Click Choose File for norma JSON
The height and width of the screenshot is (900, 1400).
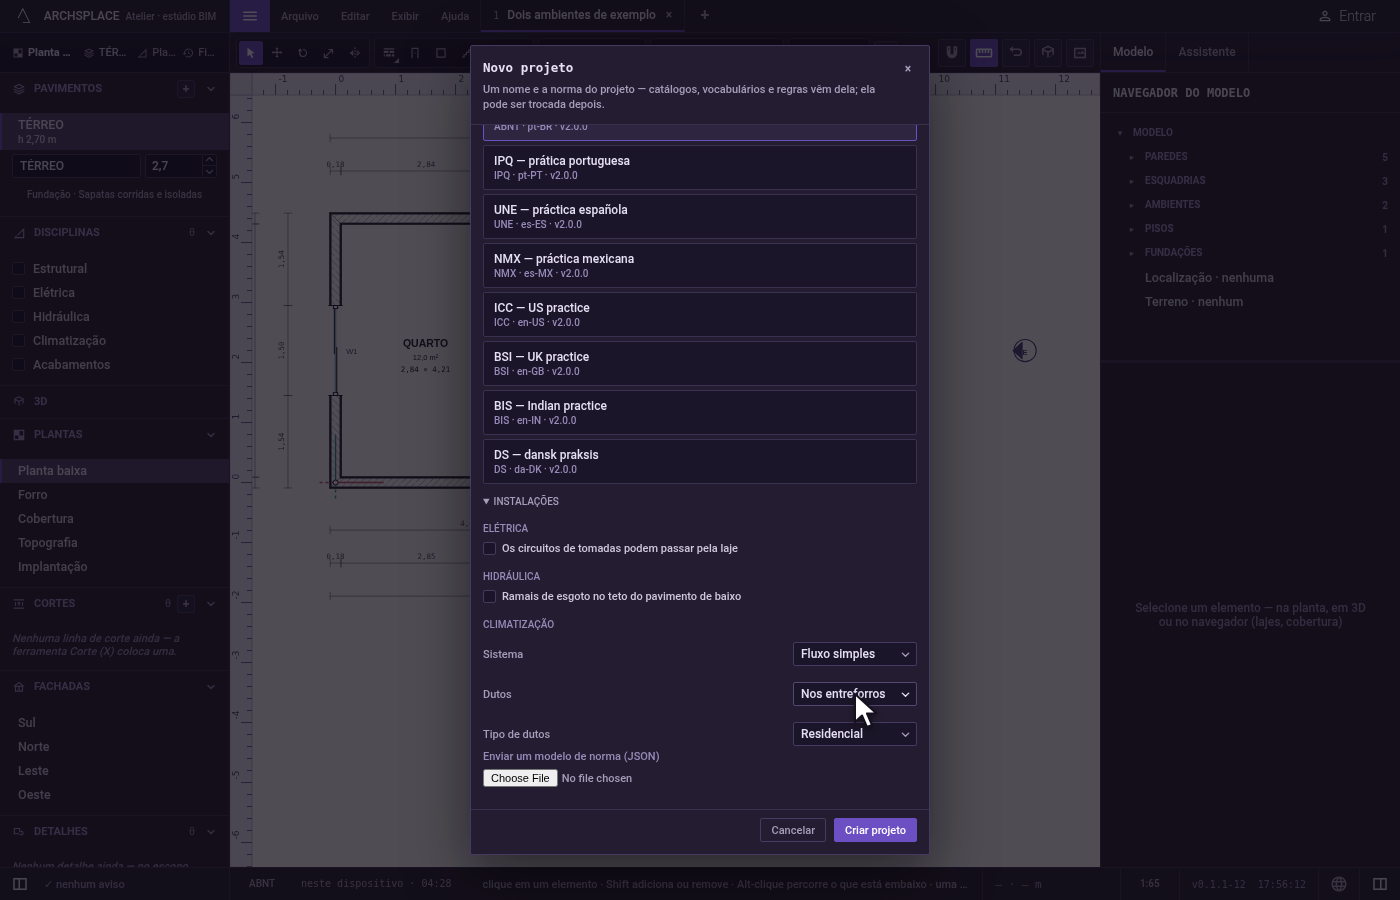520,778
